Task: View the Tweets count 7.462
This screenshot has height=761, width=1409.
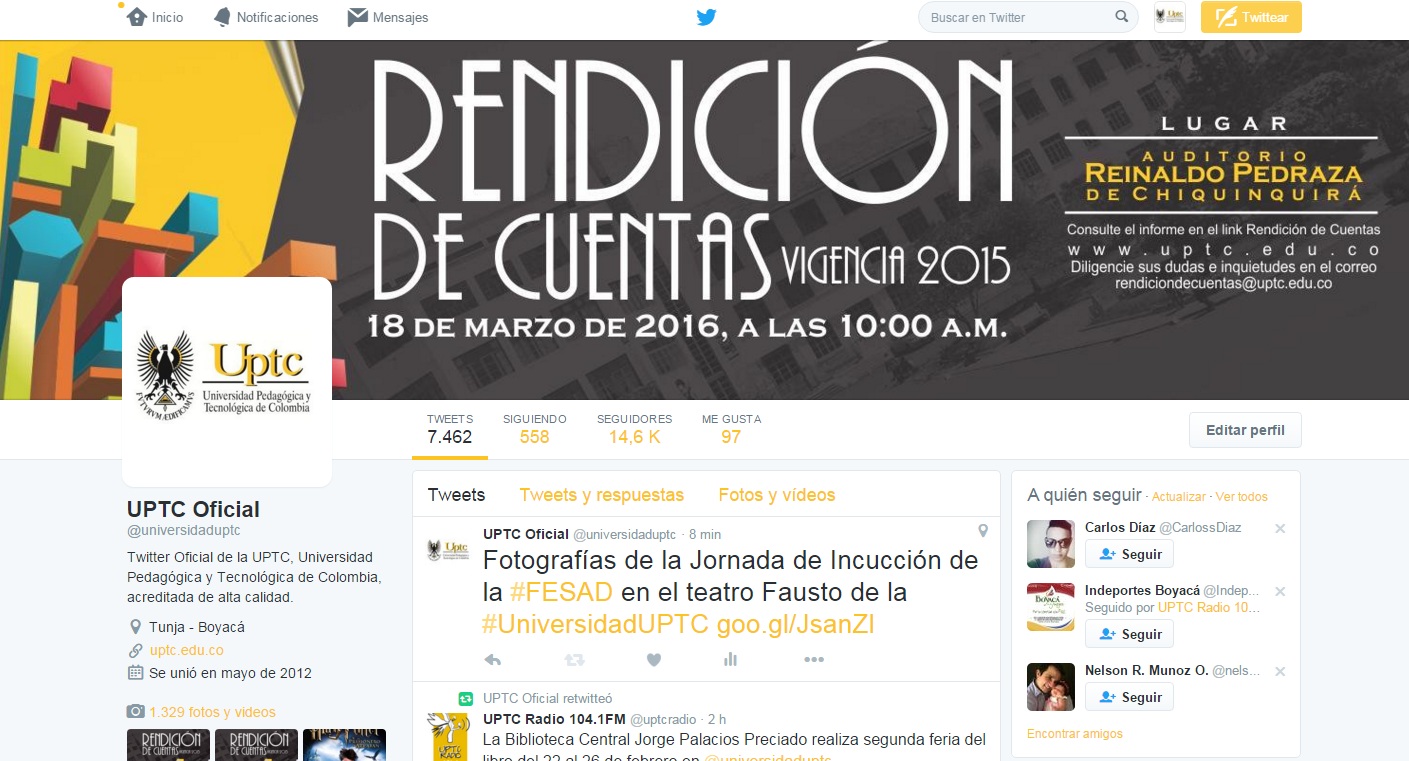Action: 450,429
